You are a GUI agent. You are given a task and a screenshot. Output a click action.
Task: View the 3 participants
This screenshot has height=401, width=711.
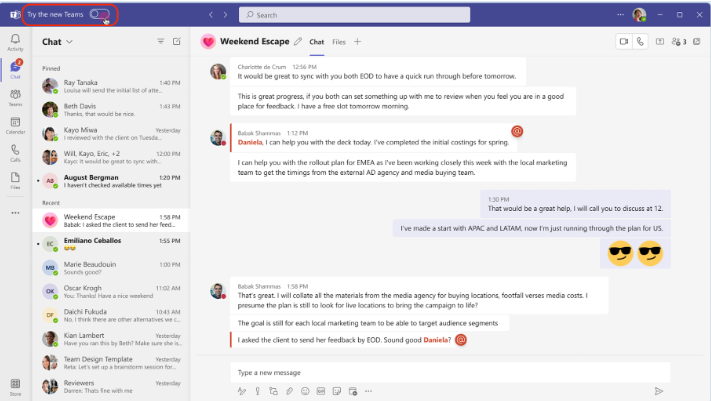click(679, 42)
